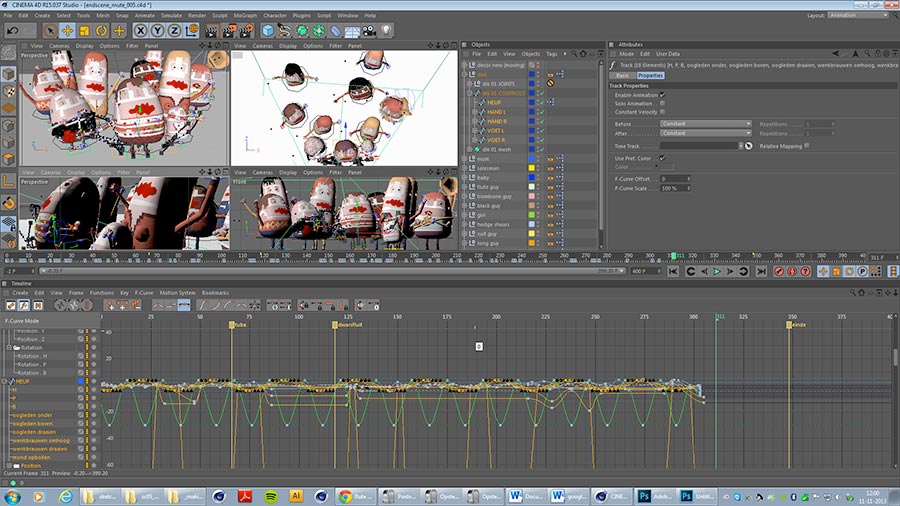The width and height of the screenshot is (900, 506).
Task: Check the Constant Velocity checkbox
Action: pos(662,112)
